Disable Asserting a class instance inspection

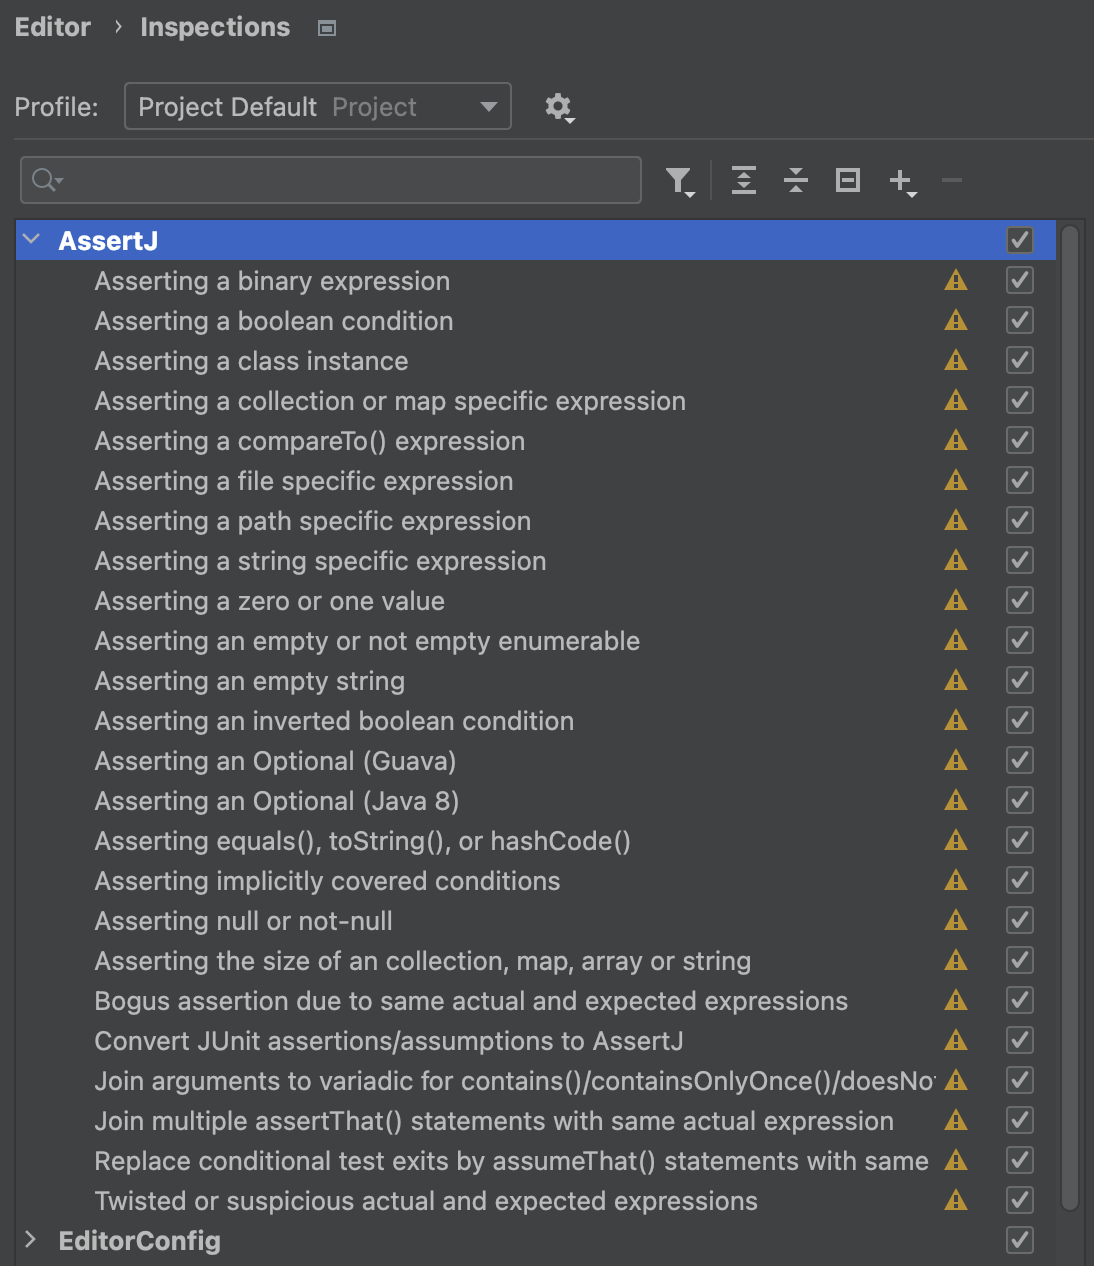[1019, 360]
